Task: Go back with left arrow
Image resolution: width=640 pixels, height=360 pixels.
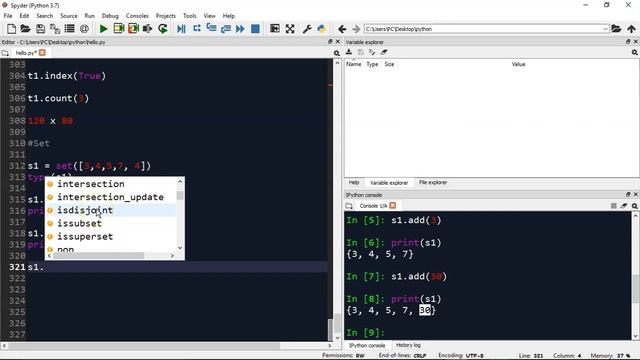Action: click(342, 29)
